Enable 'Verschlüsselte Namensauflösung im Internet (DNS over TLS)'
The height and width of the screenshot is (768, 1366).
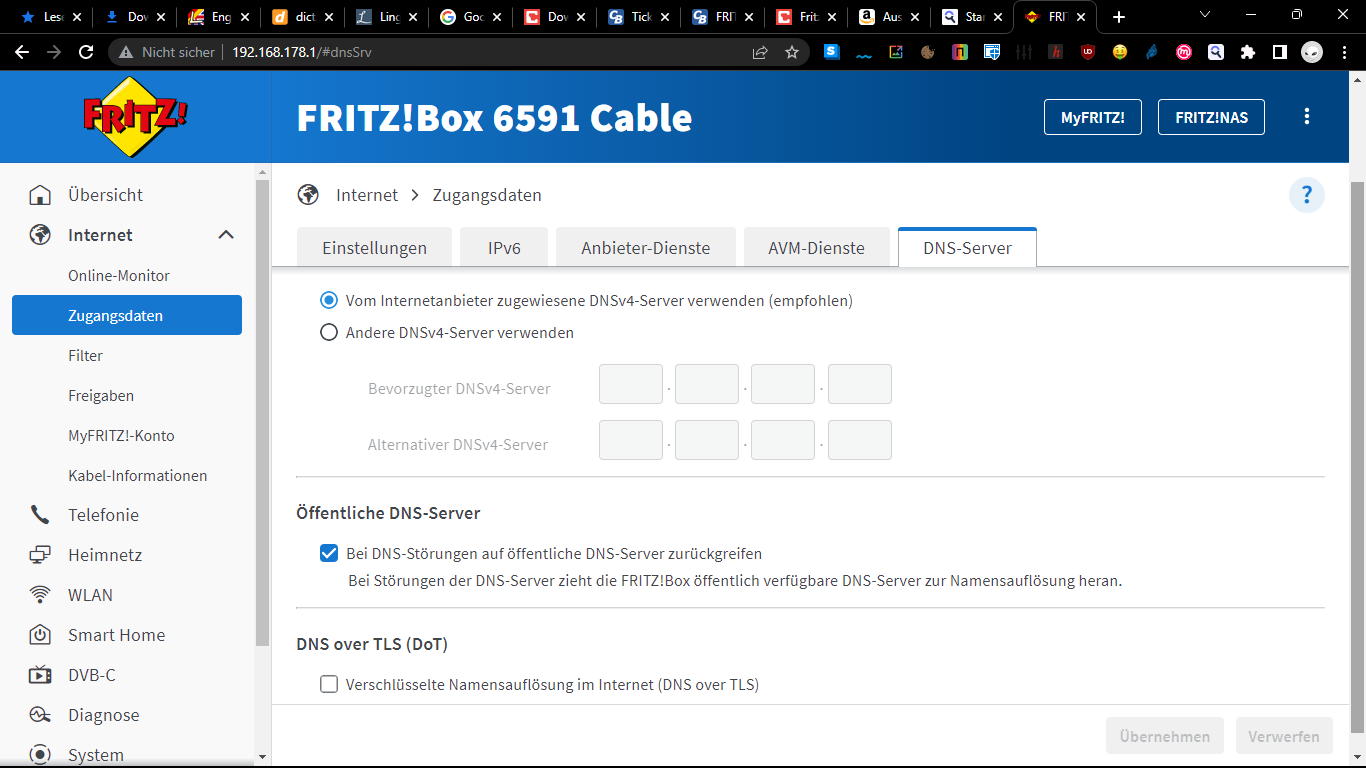pos(328,685)
